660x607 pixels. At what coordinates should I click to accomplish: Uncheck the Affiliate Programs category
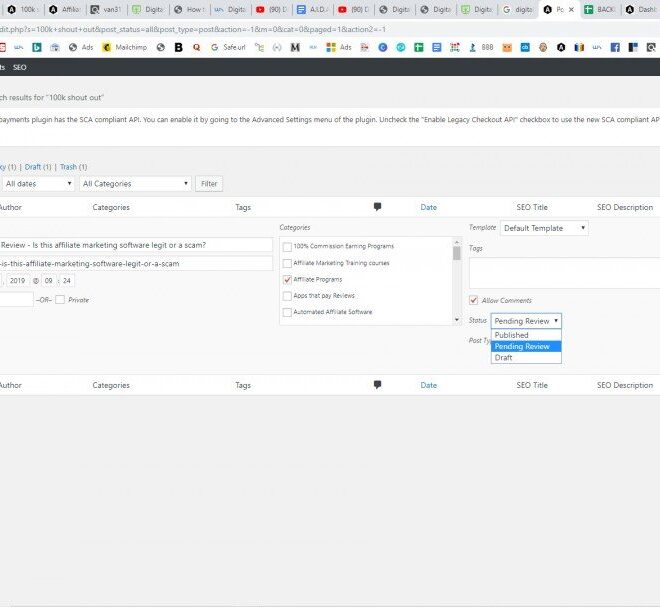tap(288, 279)
